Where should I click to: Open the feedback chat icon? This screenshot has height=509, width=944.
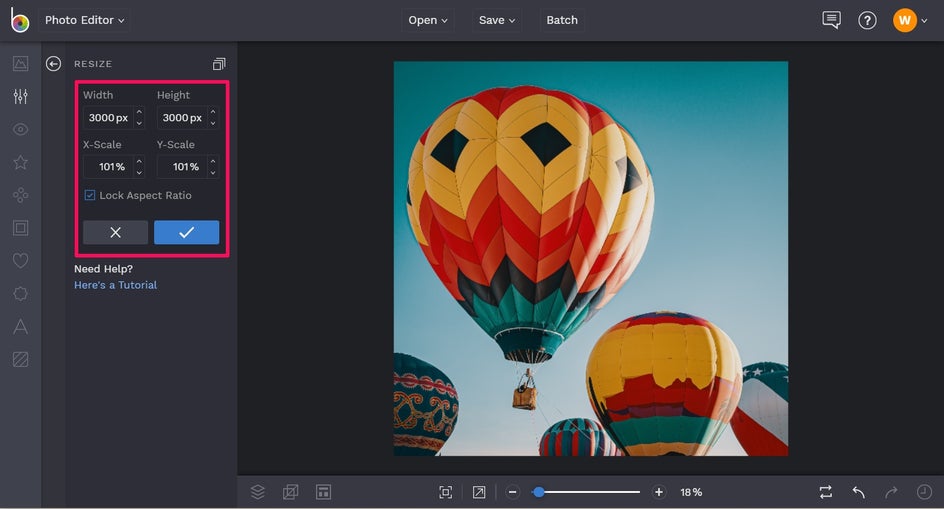pyautogui.click(x=831, y=20)
